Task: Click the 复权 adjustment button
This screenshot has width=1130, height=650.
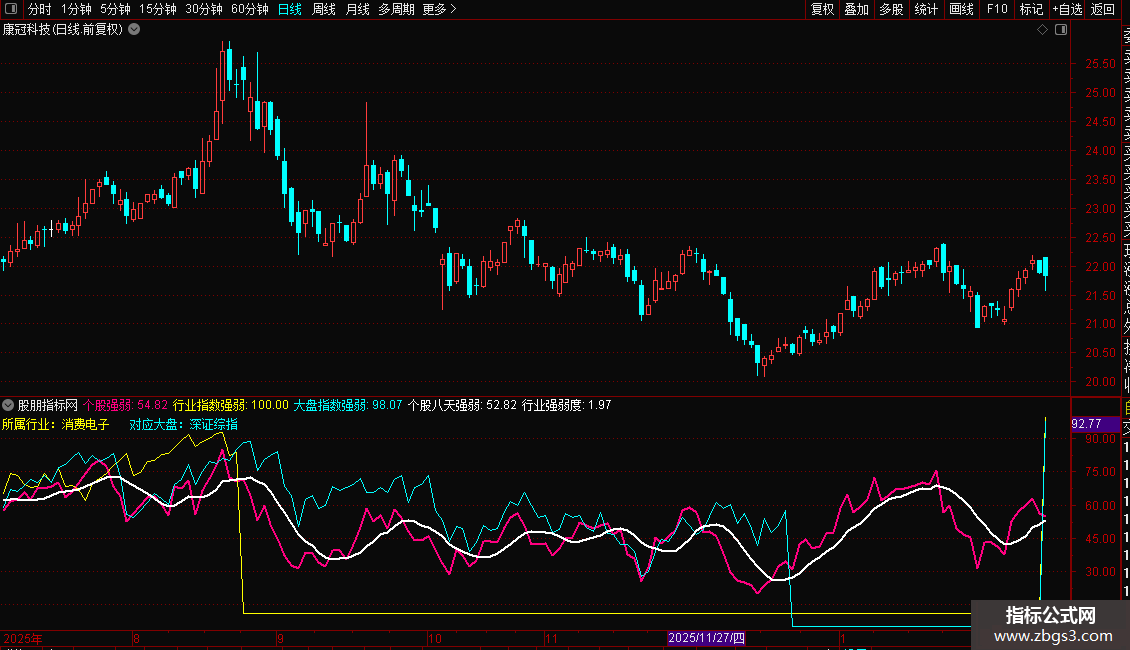Action: [x=822, y=9]
